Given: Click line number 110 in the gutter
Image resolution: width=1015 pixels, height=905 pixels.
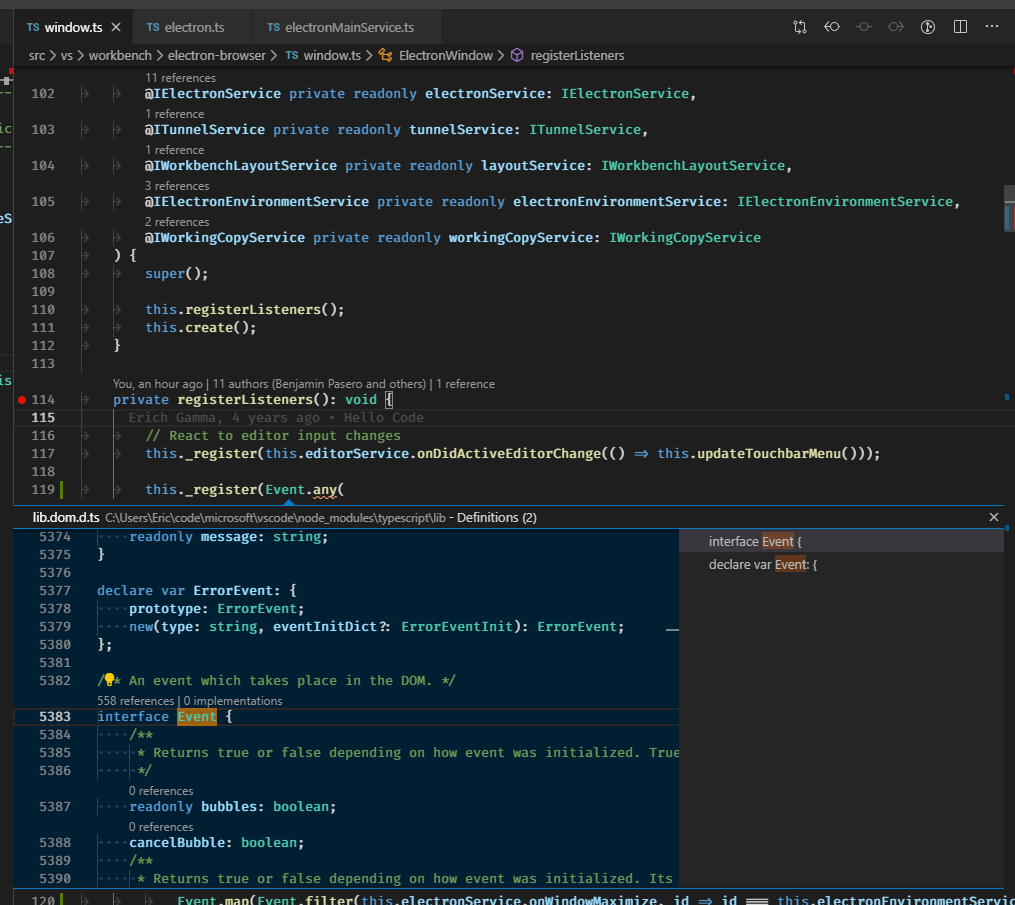Looking at the screenshot, I should coord(43,310).
